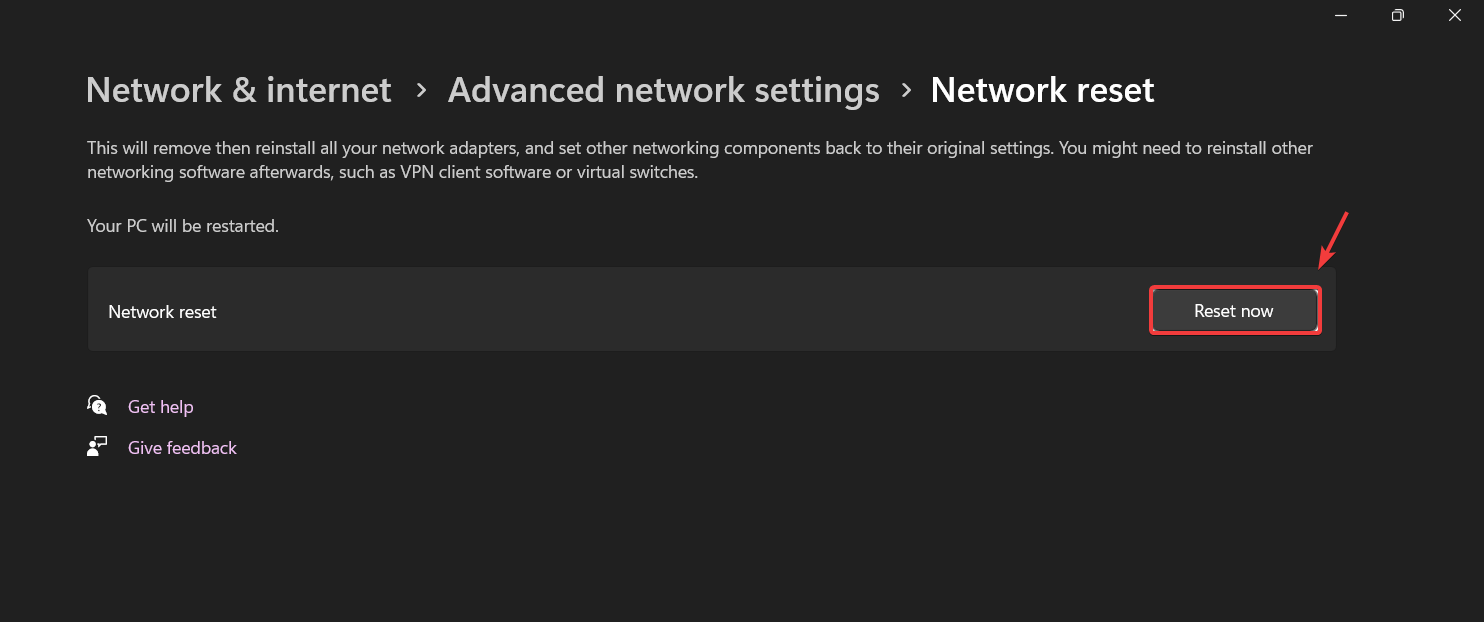1484x622 pixels.
Task: Click the "Your PC will be restarted" text
Action: point(182,226)
